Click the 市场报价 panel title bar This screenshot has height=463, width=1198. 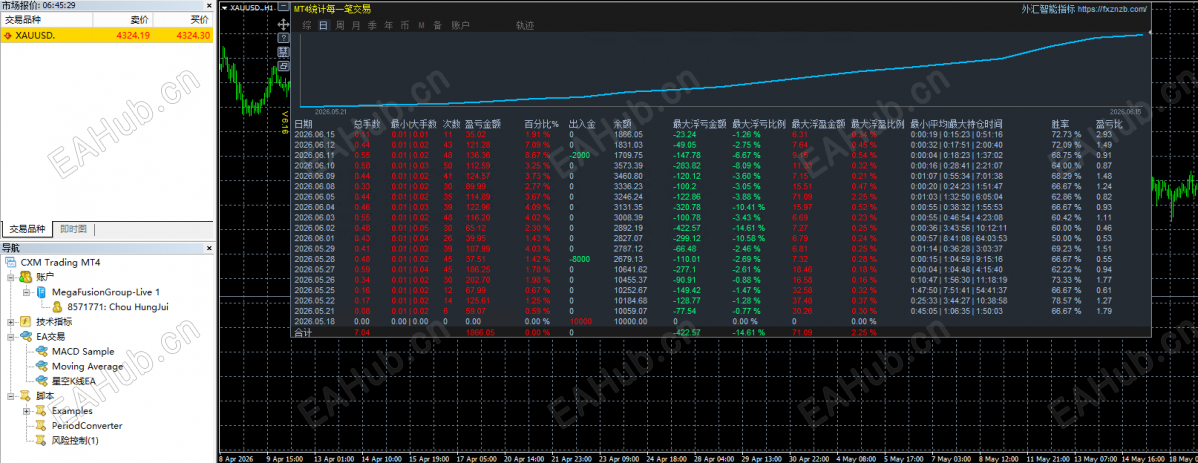(x=107, y=5)
